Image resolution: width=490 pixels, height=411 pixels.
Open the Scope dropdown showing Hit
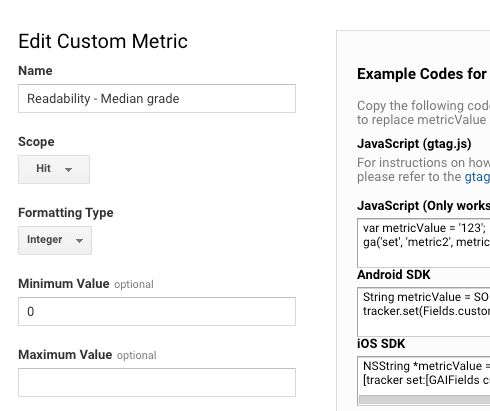(54, 169)
